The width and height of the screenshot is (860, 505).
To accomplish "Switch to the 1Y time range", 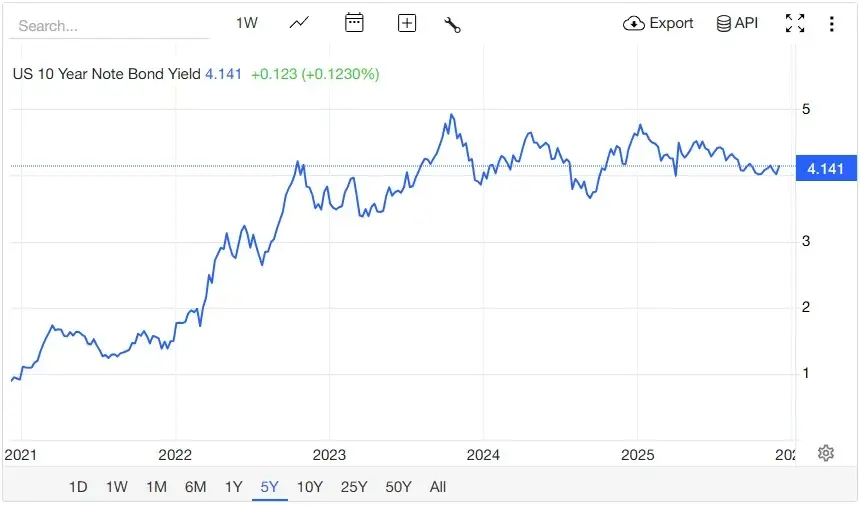I will tap(233, 487).
